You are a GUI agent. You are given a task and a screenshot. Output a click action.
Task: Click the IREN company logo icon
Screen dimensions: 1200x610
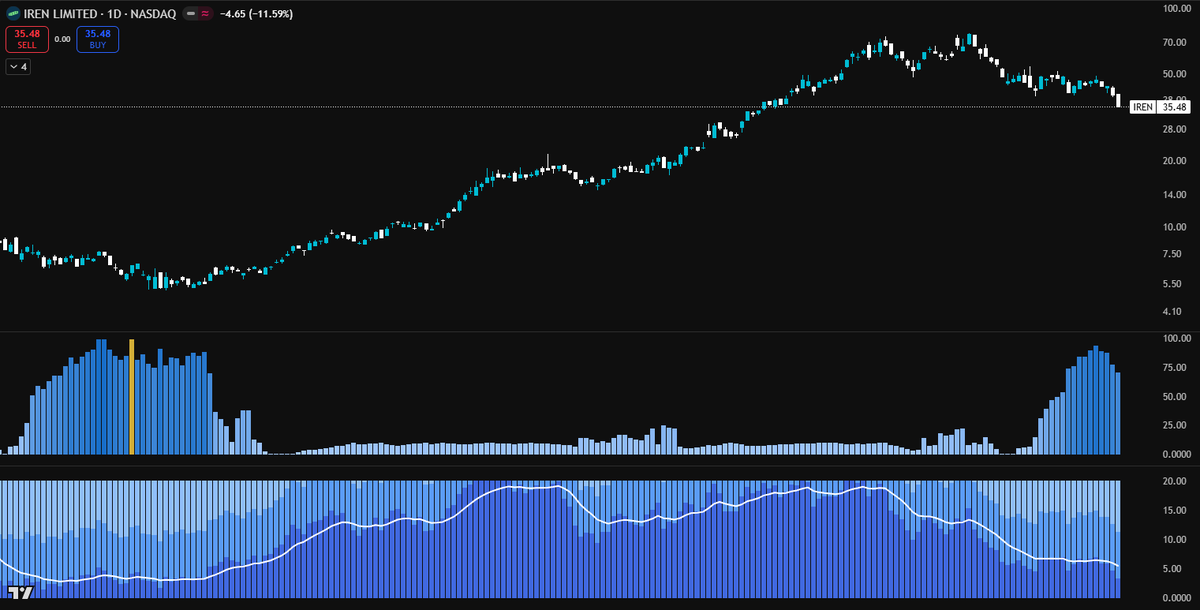tap(14, 15)
